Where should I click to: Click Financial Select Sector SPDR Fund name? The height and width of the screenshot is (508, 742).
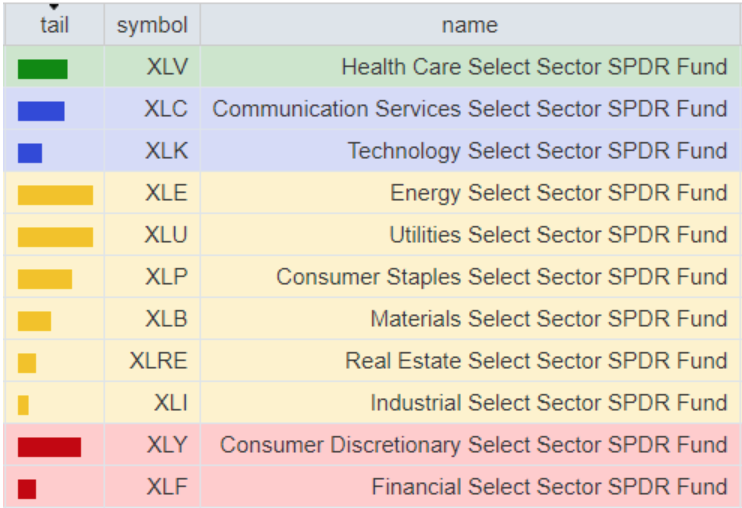pyautogui.click(x=549, y=487)
